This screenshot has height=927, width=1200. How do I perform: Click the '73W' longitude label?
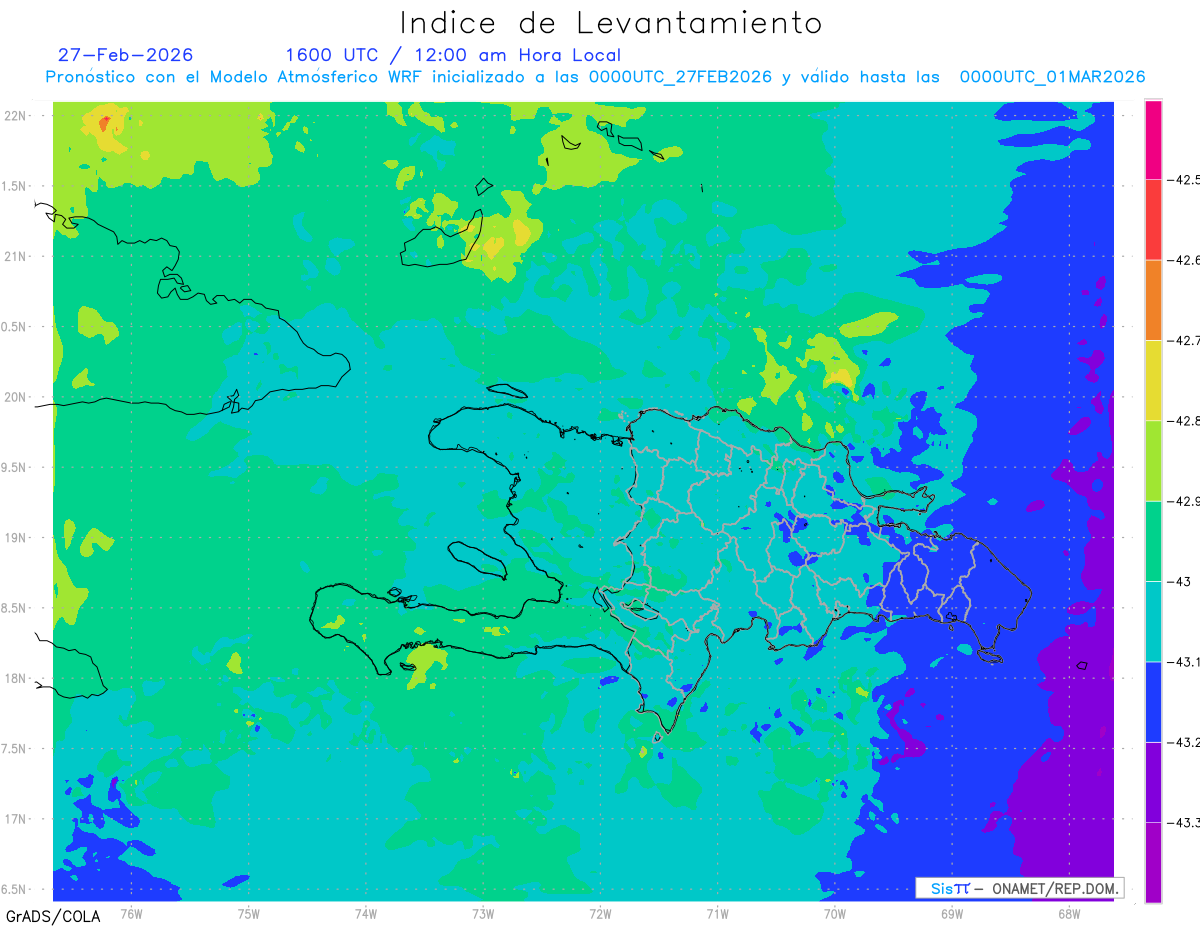click(483, 913)
